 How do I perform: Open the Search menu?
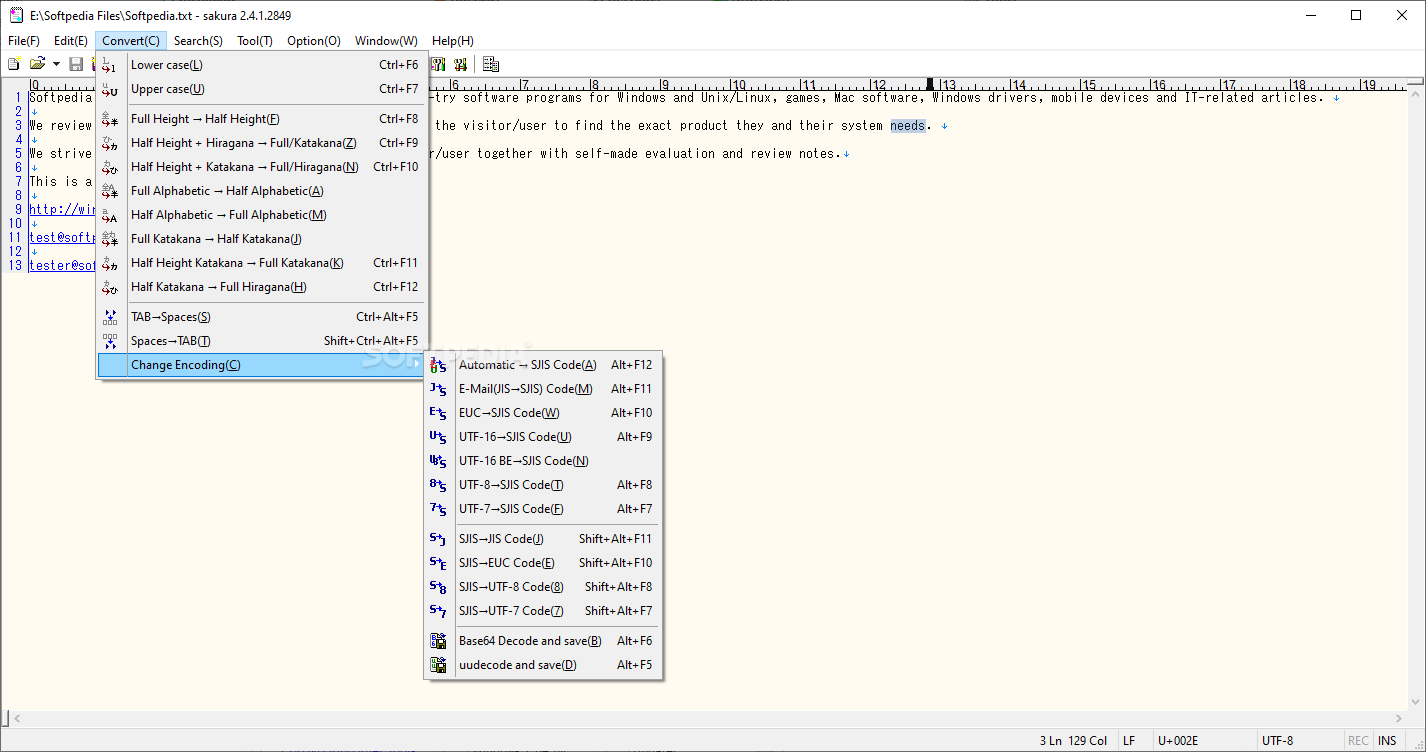coord(198,41)
